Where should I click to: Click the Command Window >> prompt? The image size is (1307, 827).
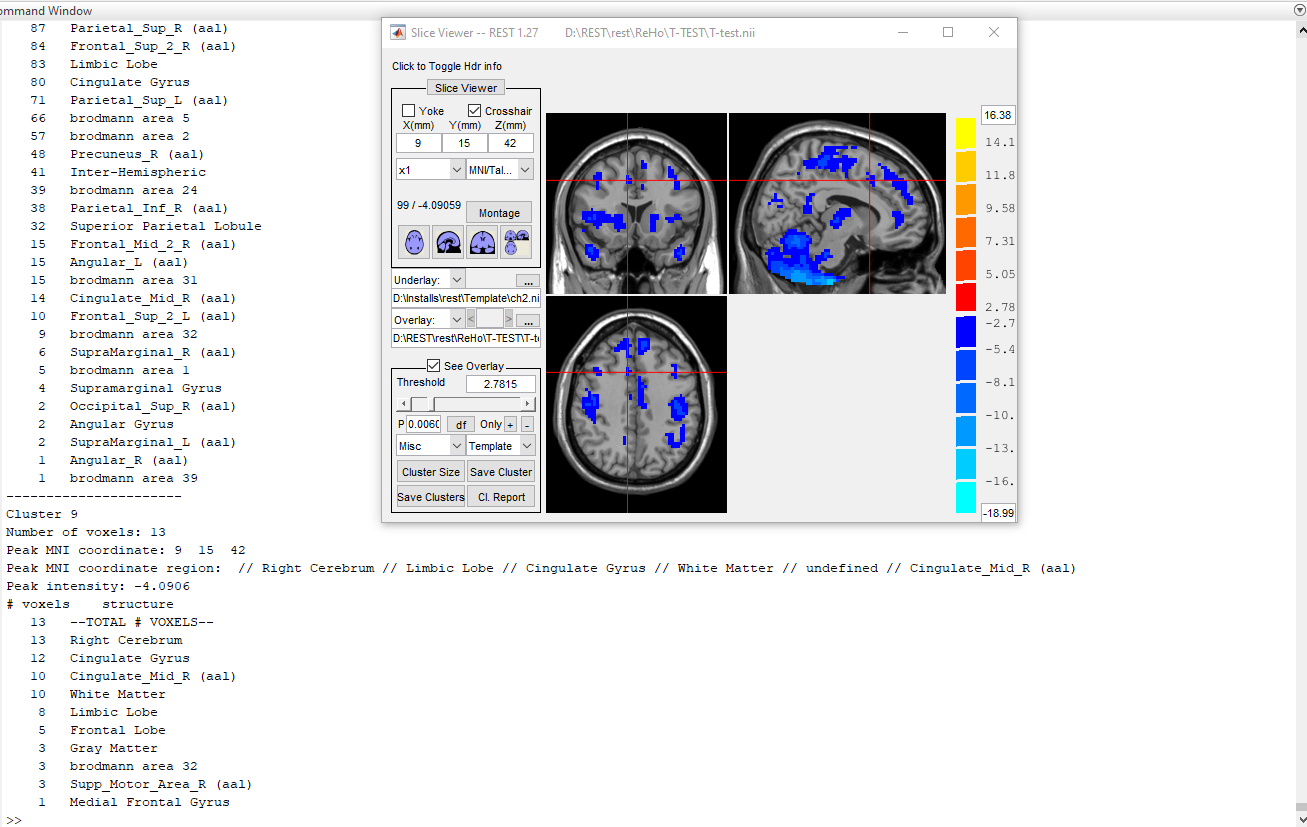pos(14,820)
